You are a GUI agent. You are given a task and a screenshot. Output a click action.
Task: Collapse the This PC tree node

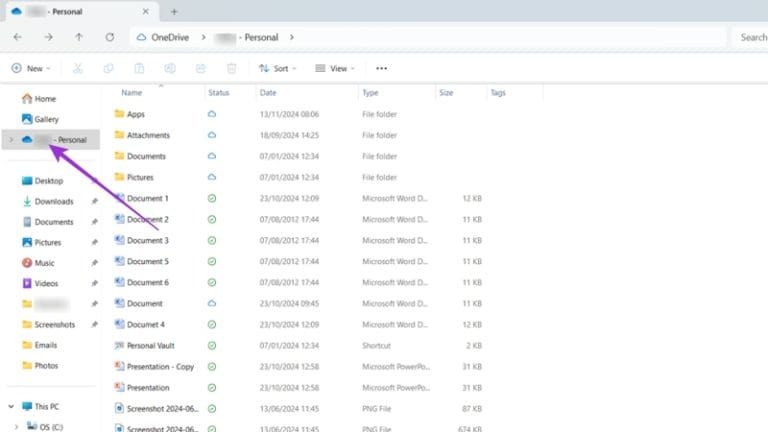[11, 407]
